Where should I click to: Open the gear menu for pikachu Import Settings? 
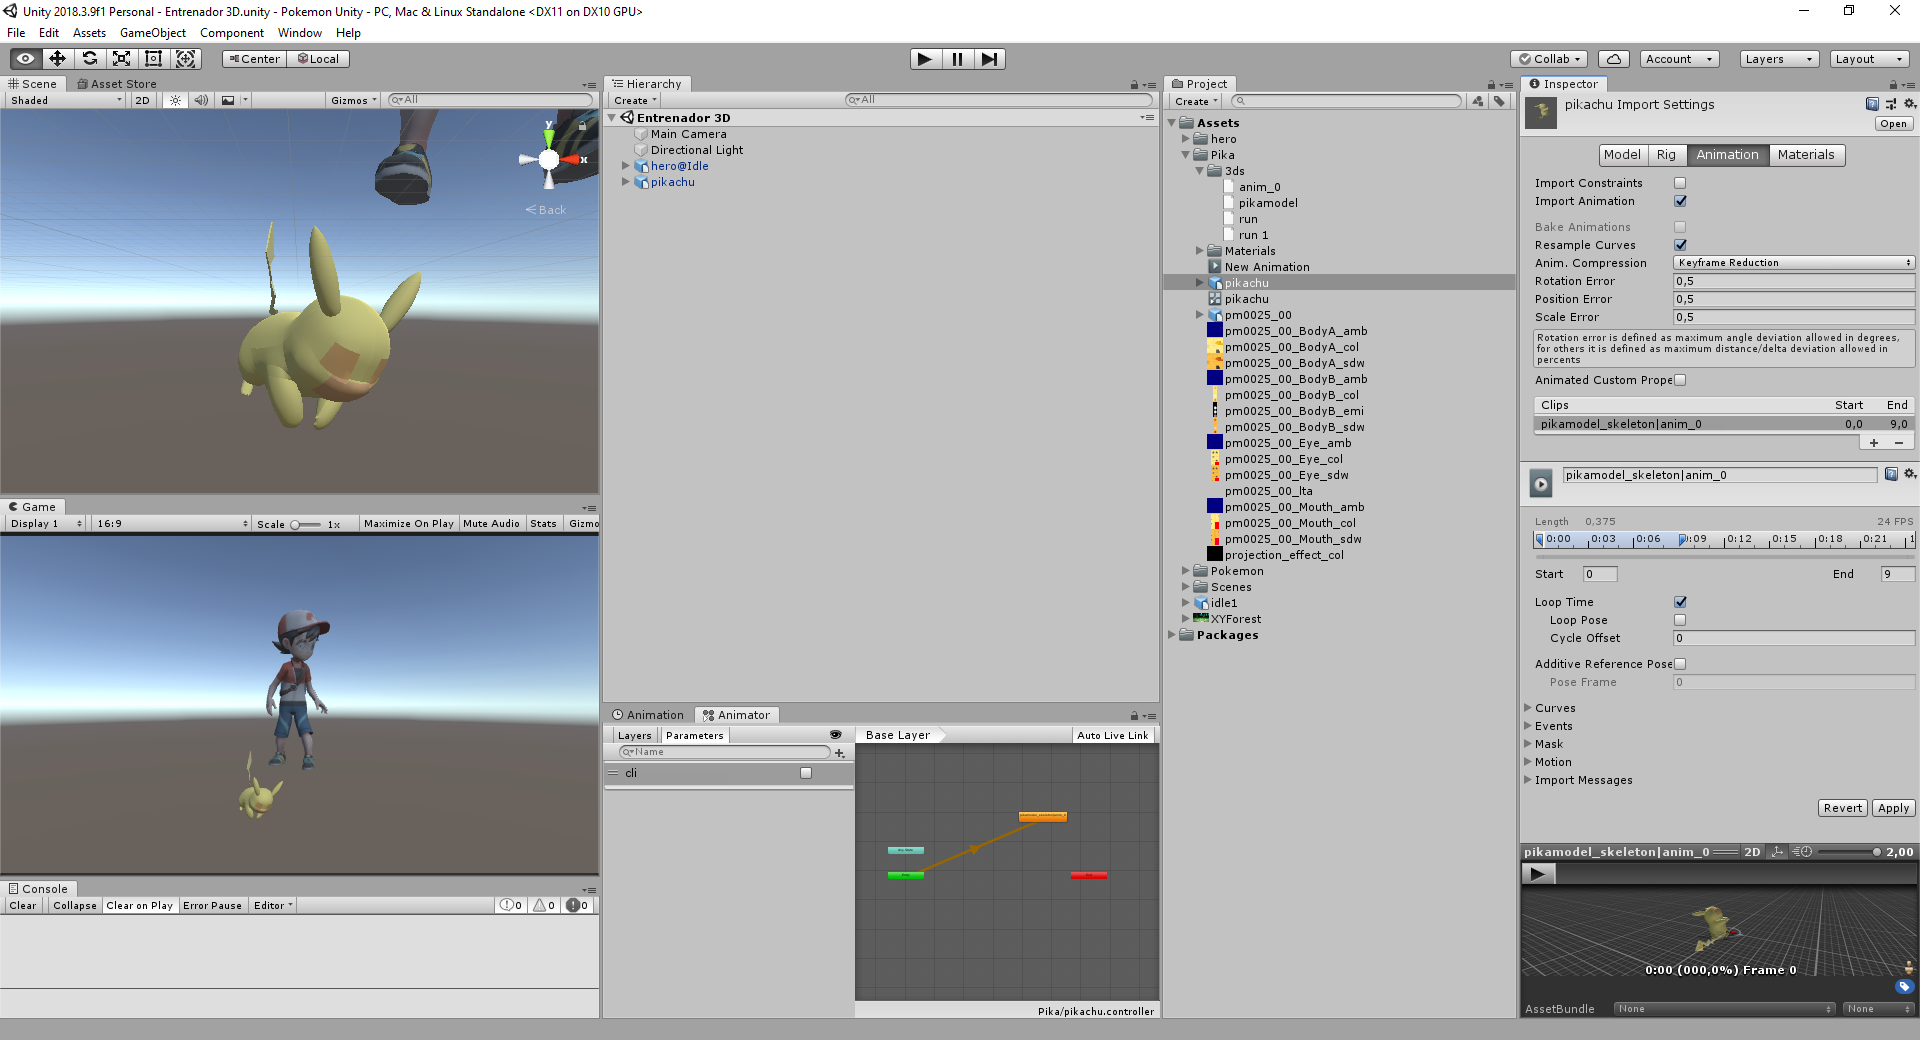tap(1909, 104)
